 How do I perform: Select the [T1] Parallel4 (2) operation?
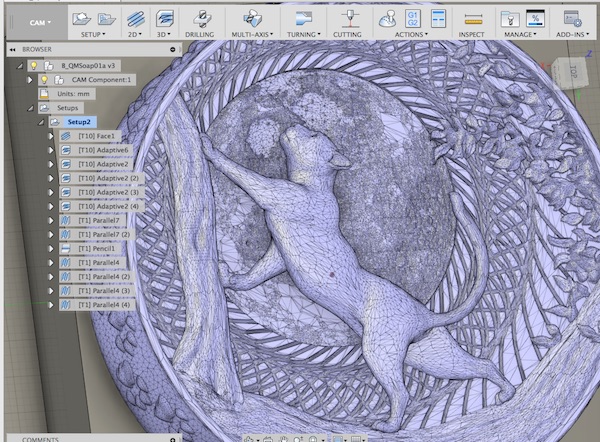[x=104, y=277]
